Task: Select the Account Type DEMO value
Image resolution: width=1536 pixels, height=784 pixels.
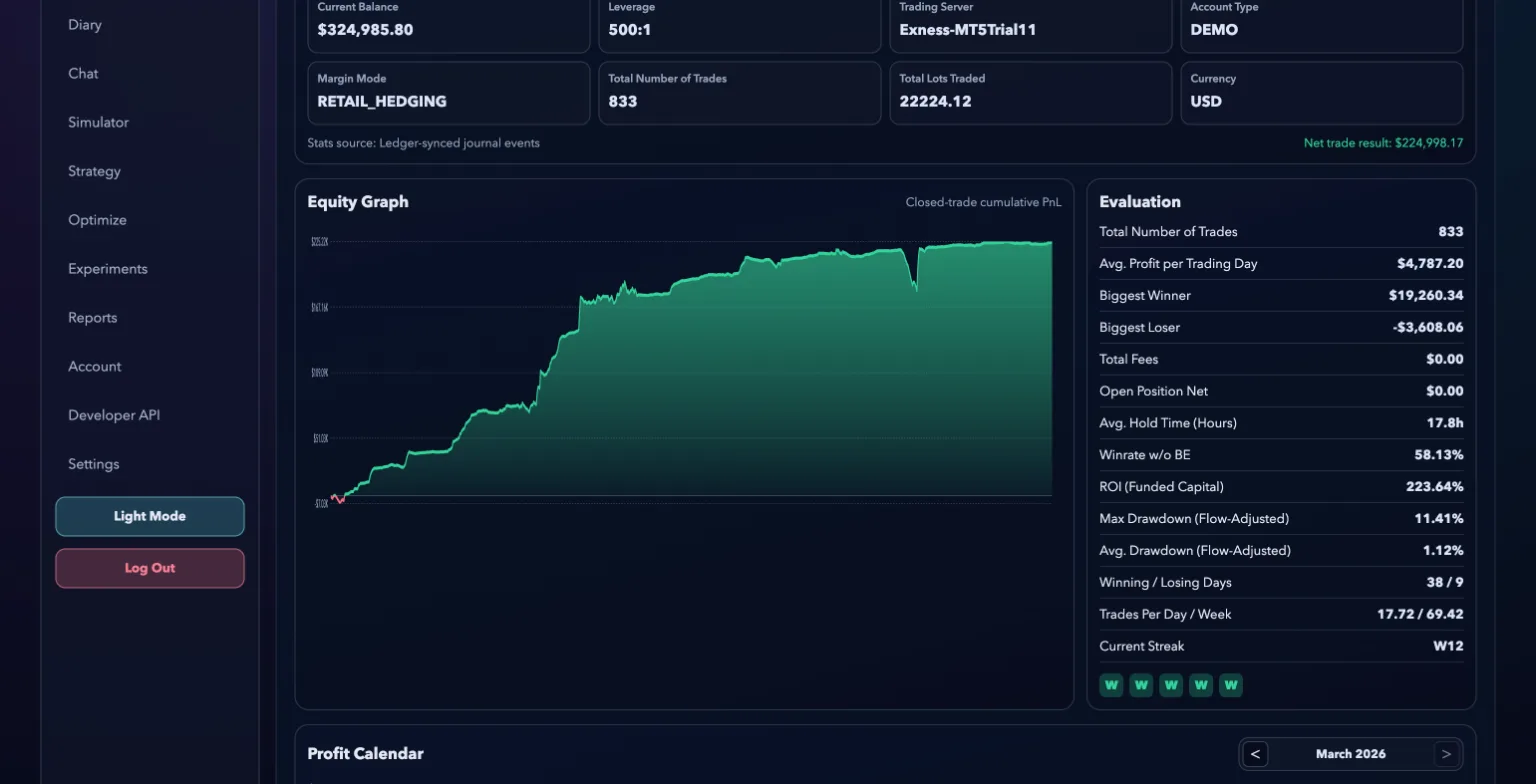Action: pos(1214,30)
